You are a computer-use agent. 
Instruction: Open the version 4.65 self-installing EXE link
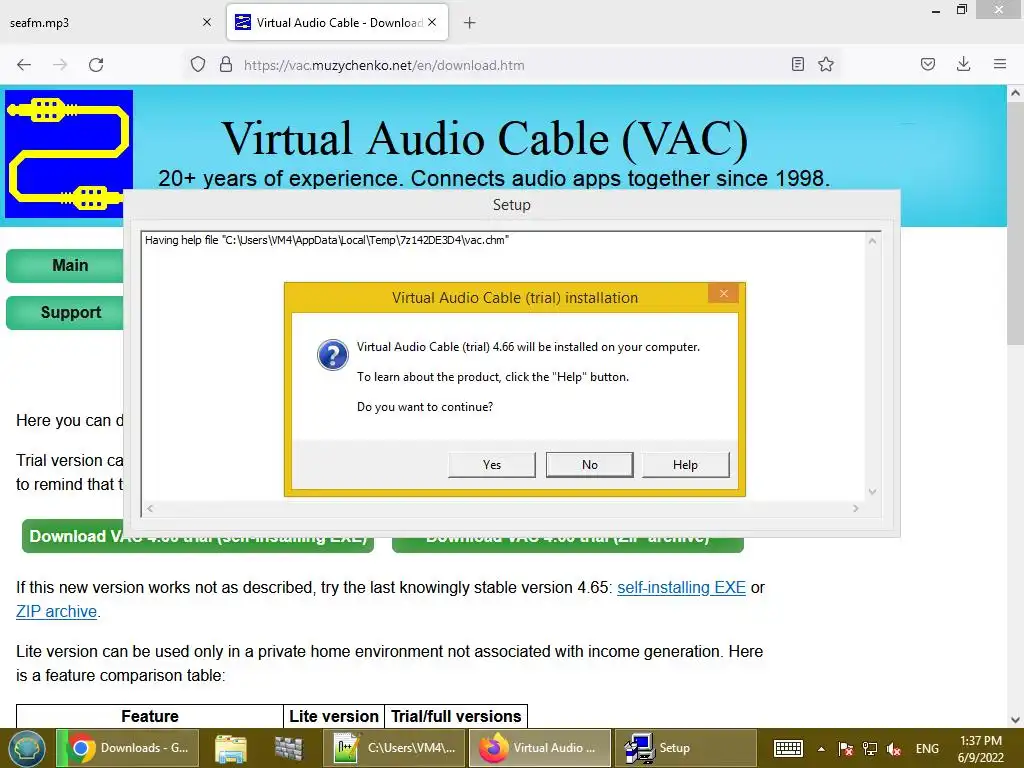click(681, 587)
